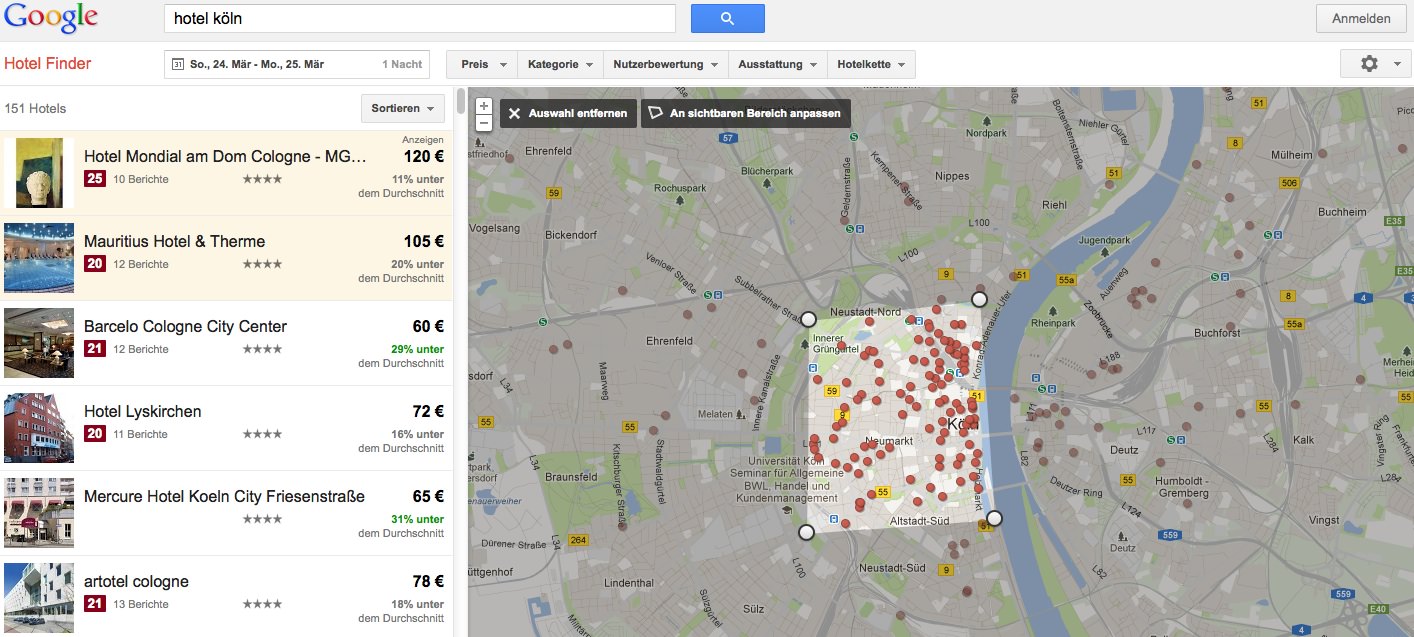The image size is (1414, 637).
Task: Open artotel cologne listing
Action: tap(136, 581)
